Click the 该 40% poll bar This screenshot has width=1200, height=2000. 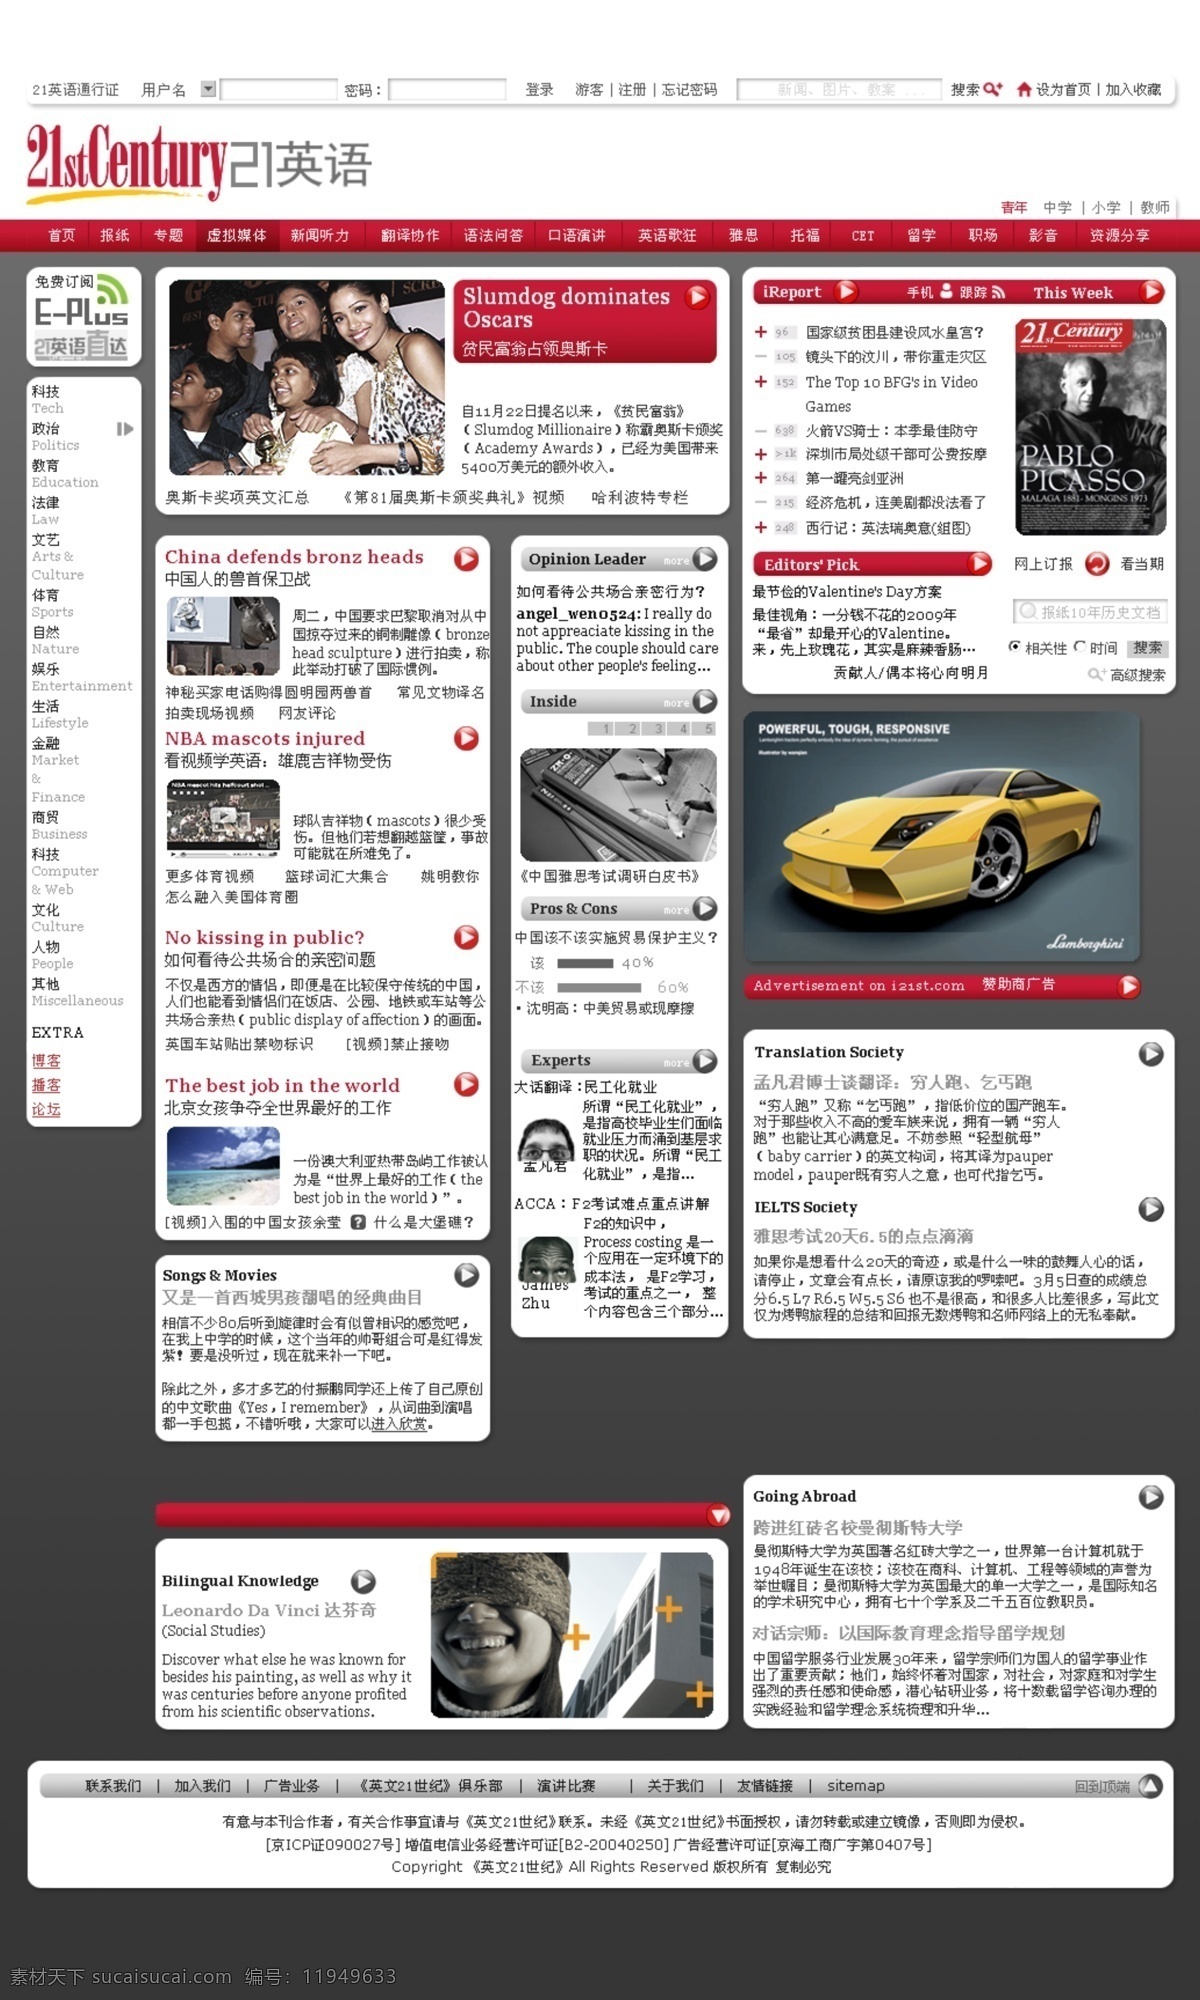click(x=585, y=963)
